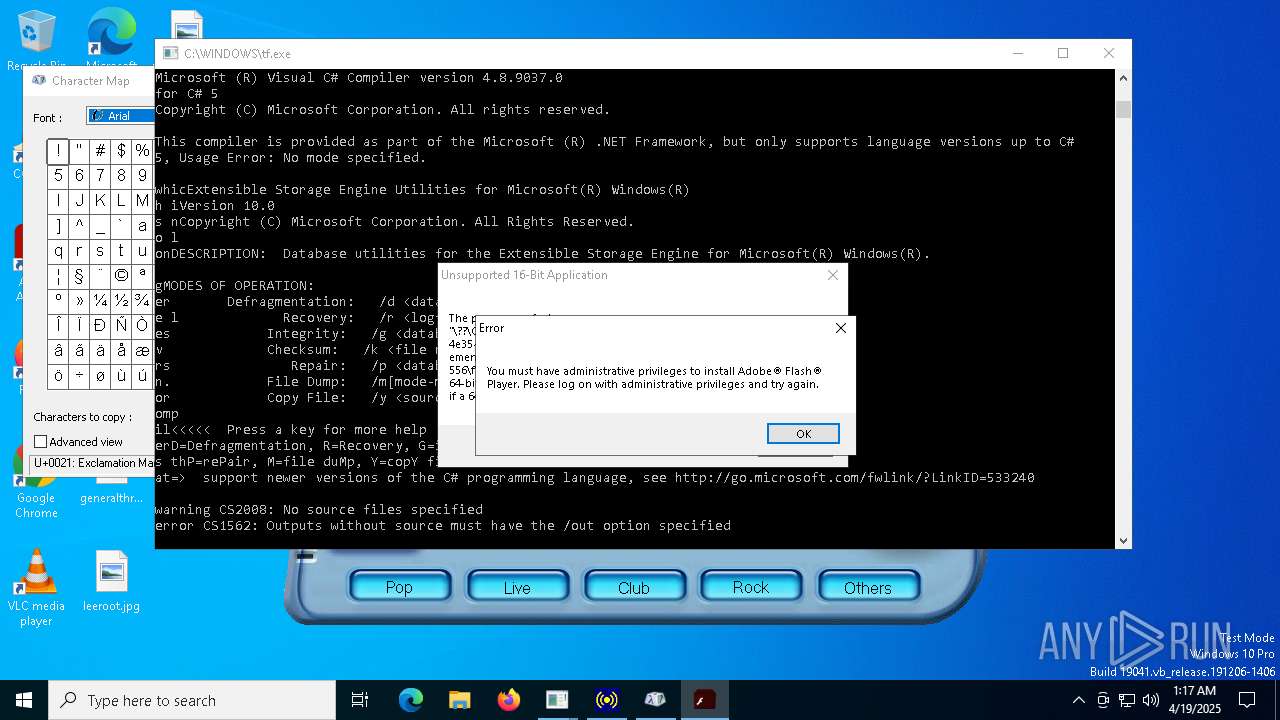This screenshot has height=720, width=1280.
Task: Launch Firefox from the taskbar
Action: tap(509, 700)
